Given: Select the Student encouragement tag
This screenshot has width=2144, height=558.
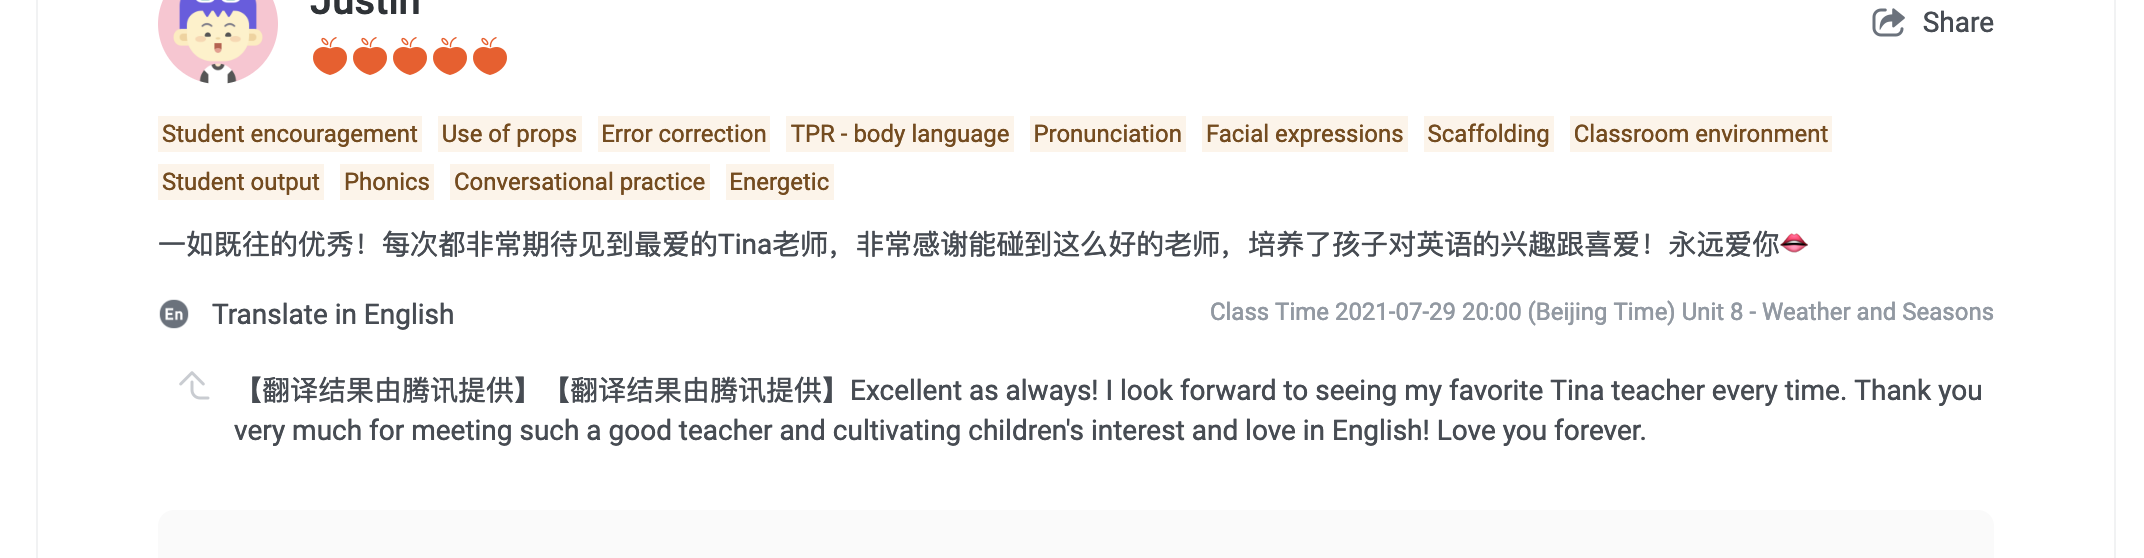Looking at the screenshot, I should [x=289, y=134].
